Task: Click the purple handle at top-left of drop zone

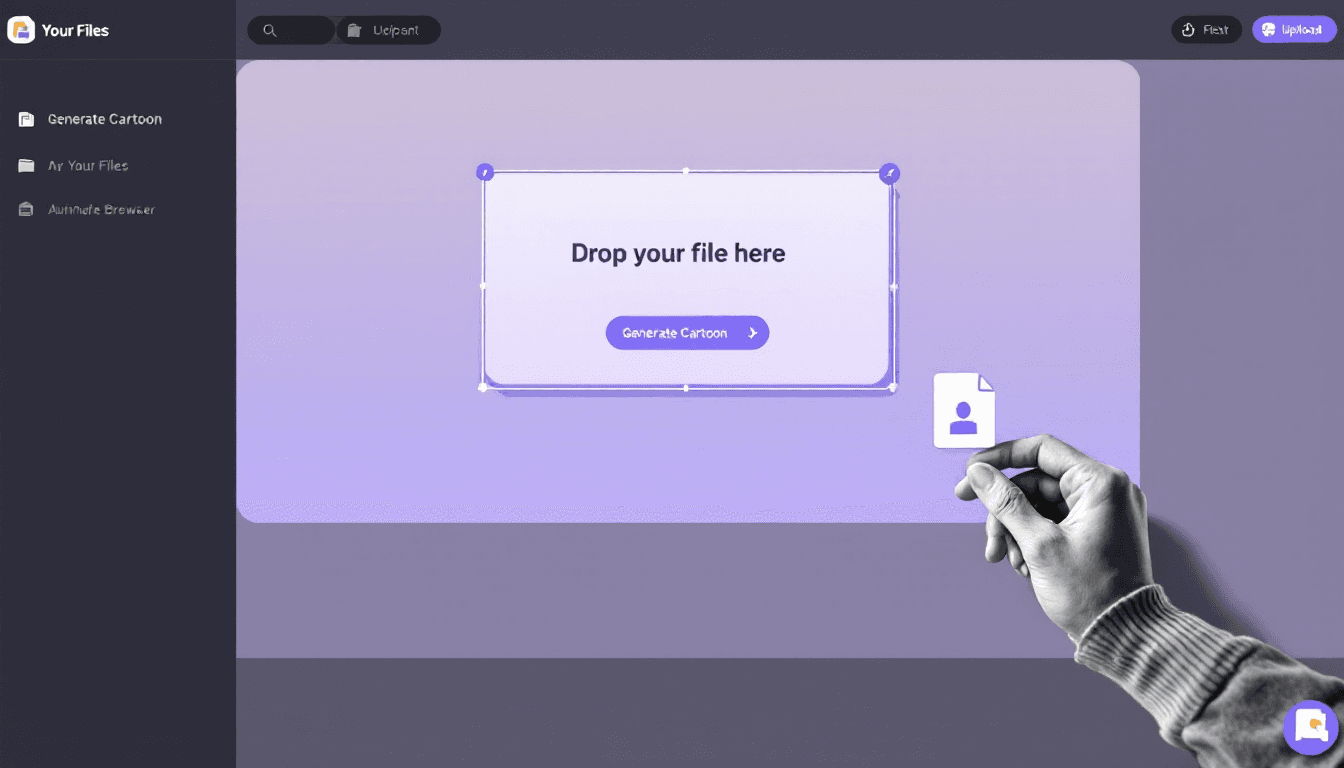Action: (485, 171)
